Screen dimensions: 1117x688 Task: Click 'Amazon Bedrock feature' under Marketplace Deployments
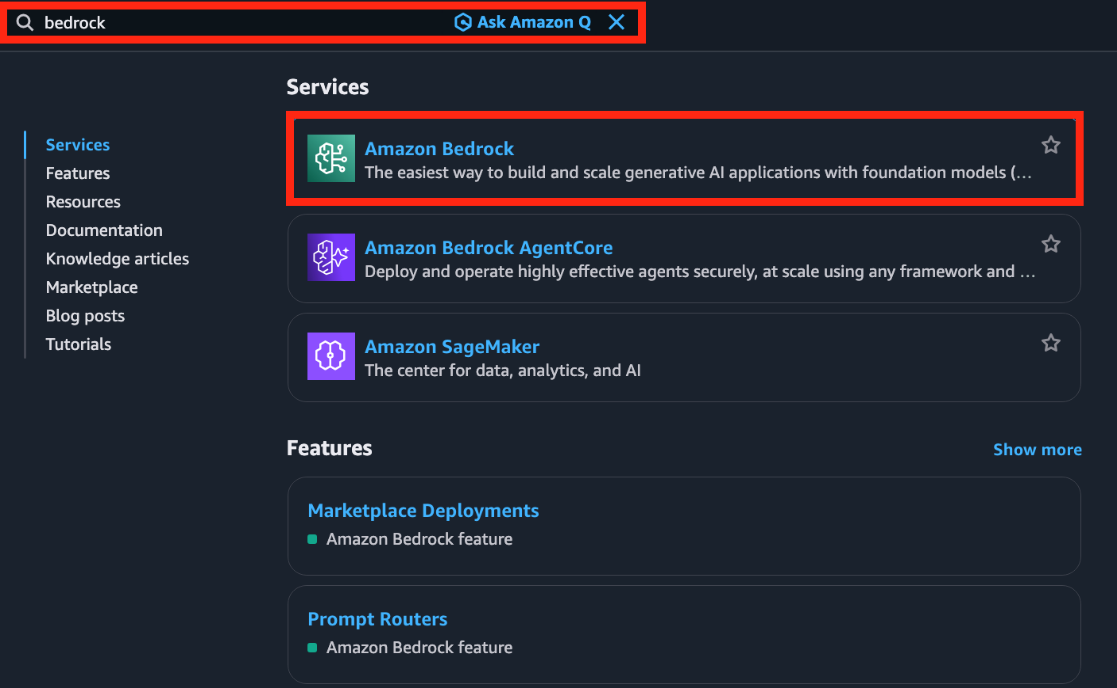(420, 539)
